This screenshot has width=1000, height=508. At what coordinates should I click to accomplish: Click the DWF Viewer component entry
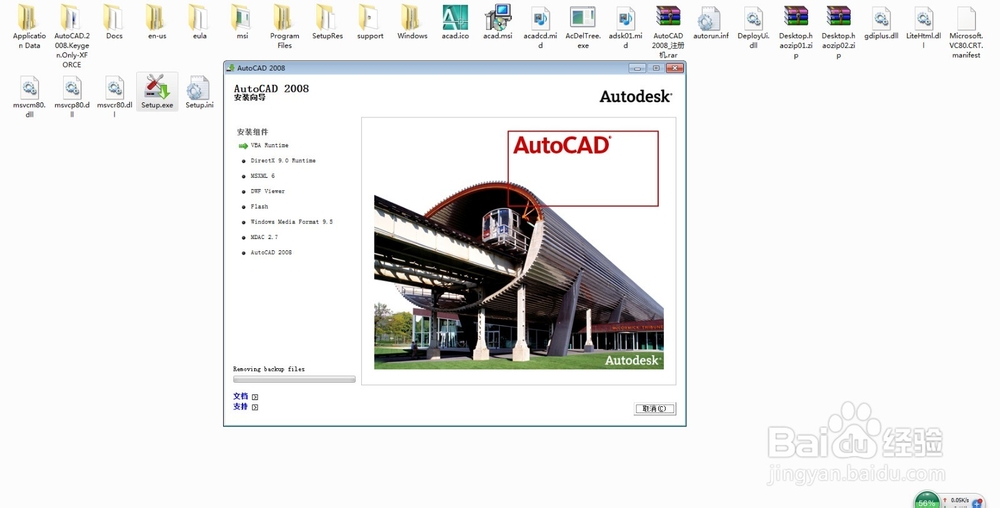268,191
